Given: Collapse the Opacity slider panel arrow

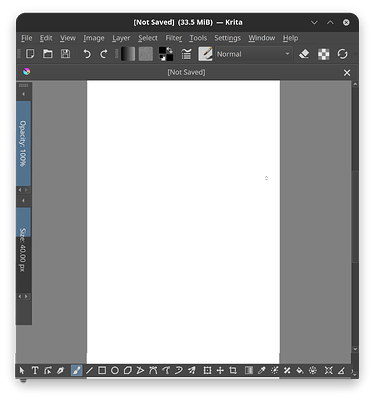Looking at the screenshot, I should [x=23, y=94].
